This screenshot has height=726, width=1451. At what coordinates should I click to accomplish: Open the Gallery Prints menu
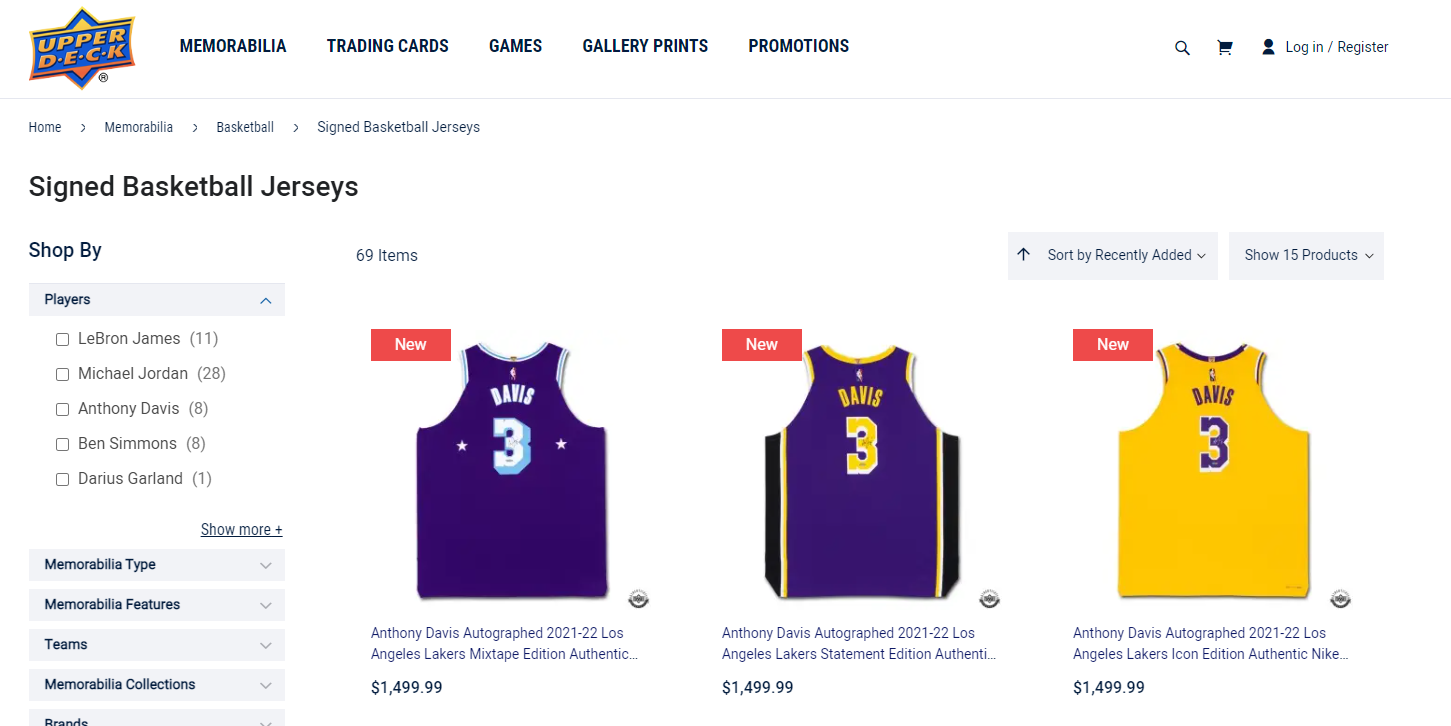[x=645, y=46]
